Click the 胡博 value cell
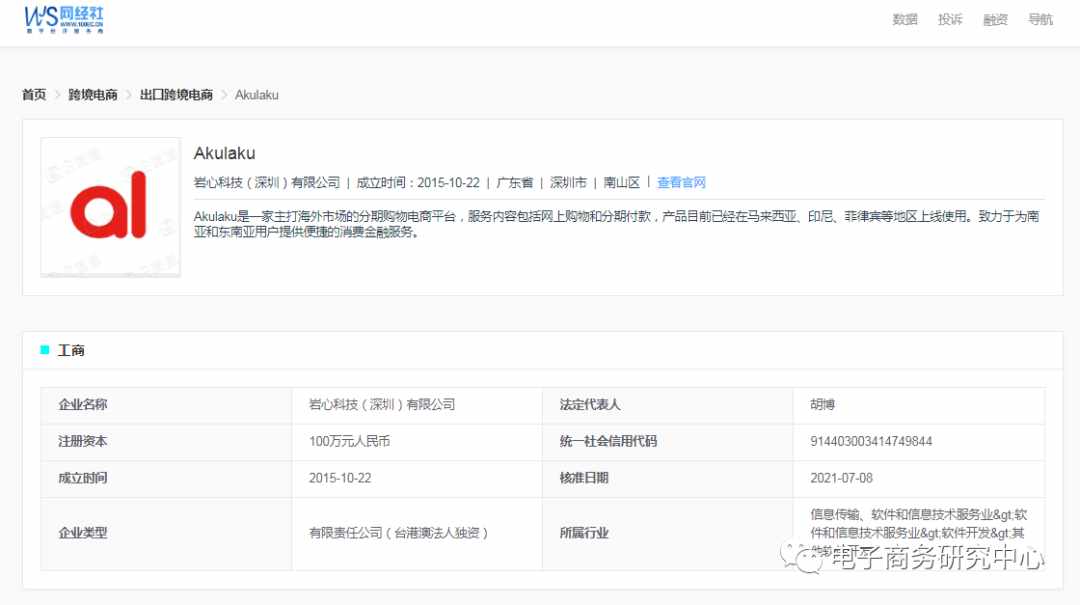 919,405
